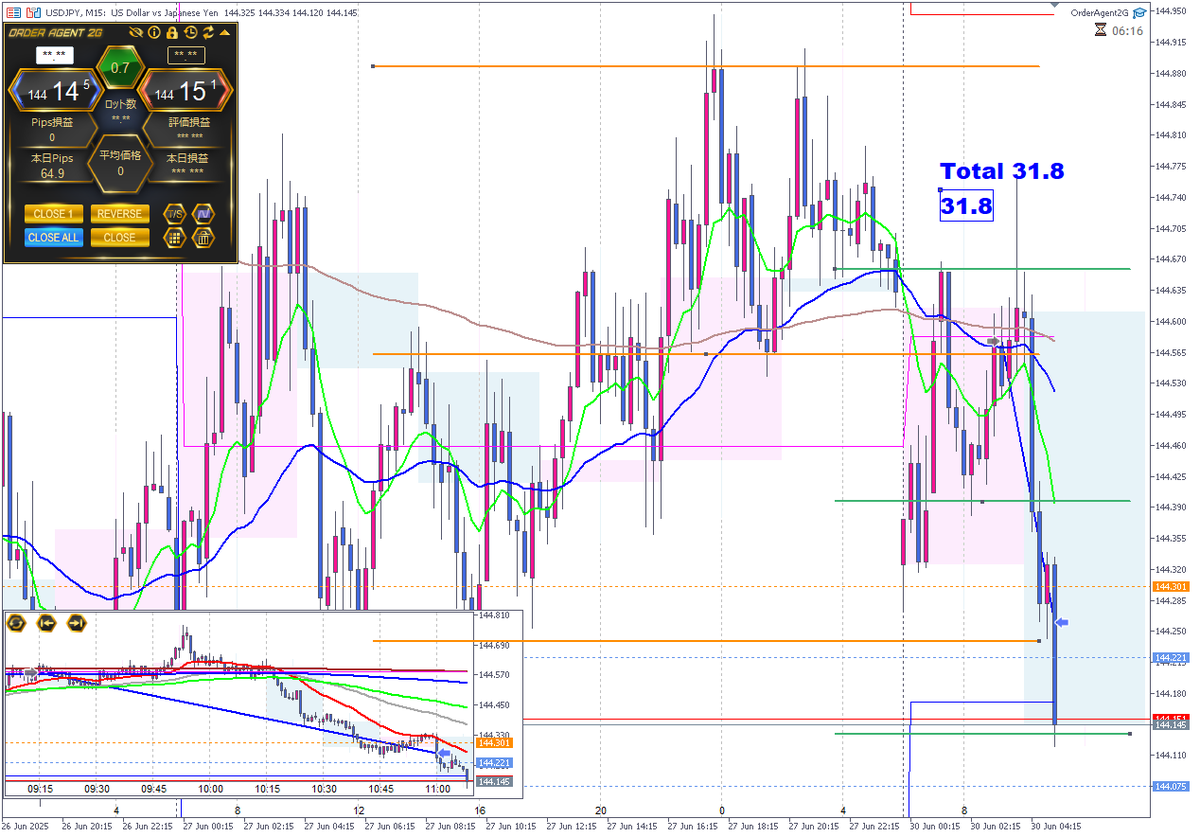1200x837 pixels.
Task: Open the grid hexagon icon
Action: (x=175, y=237)
